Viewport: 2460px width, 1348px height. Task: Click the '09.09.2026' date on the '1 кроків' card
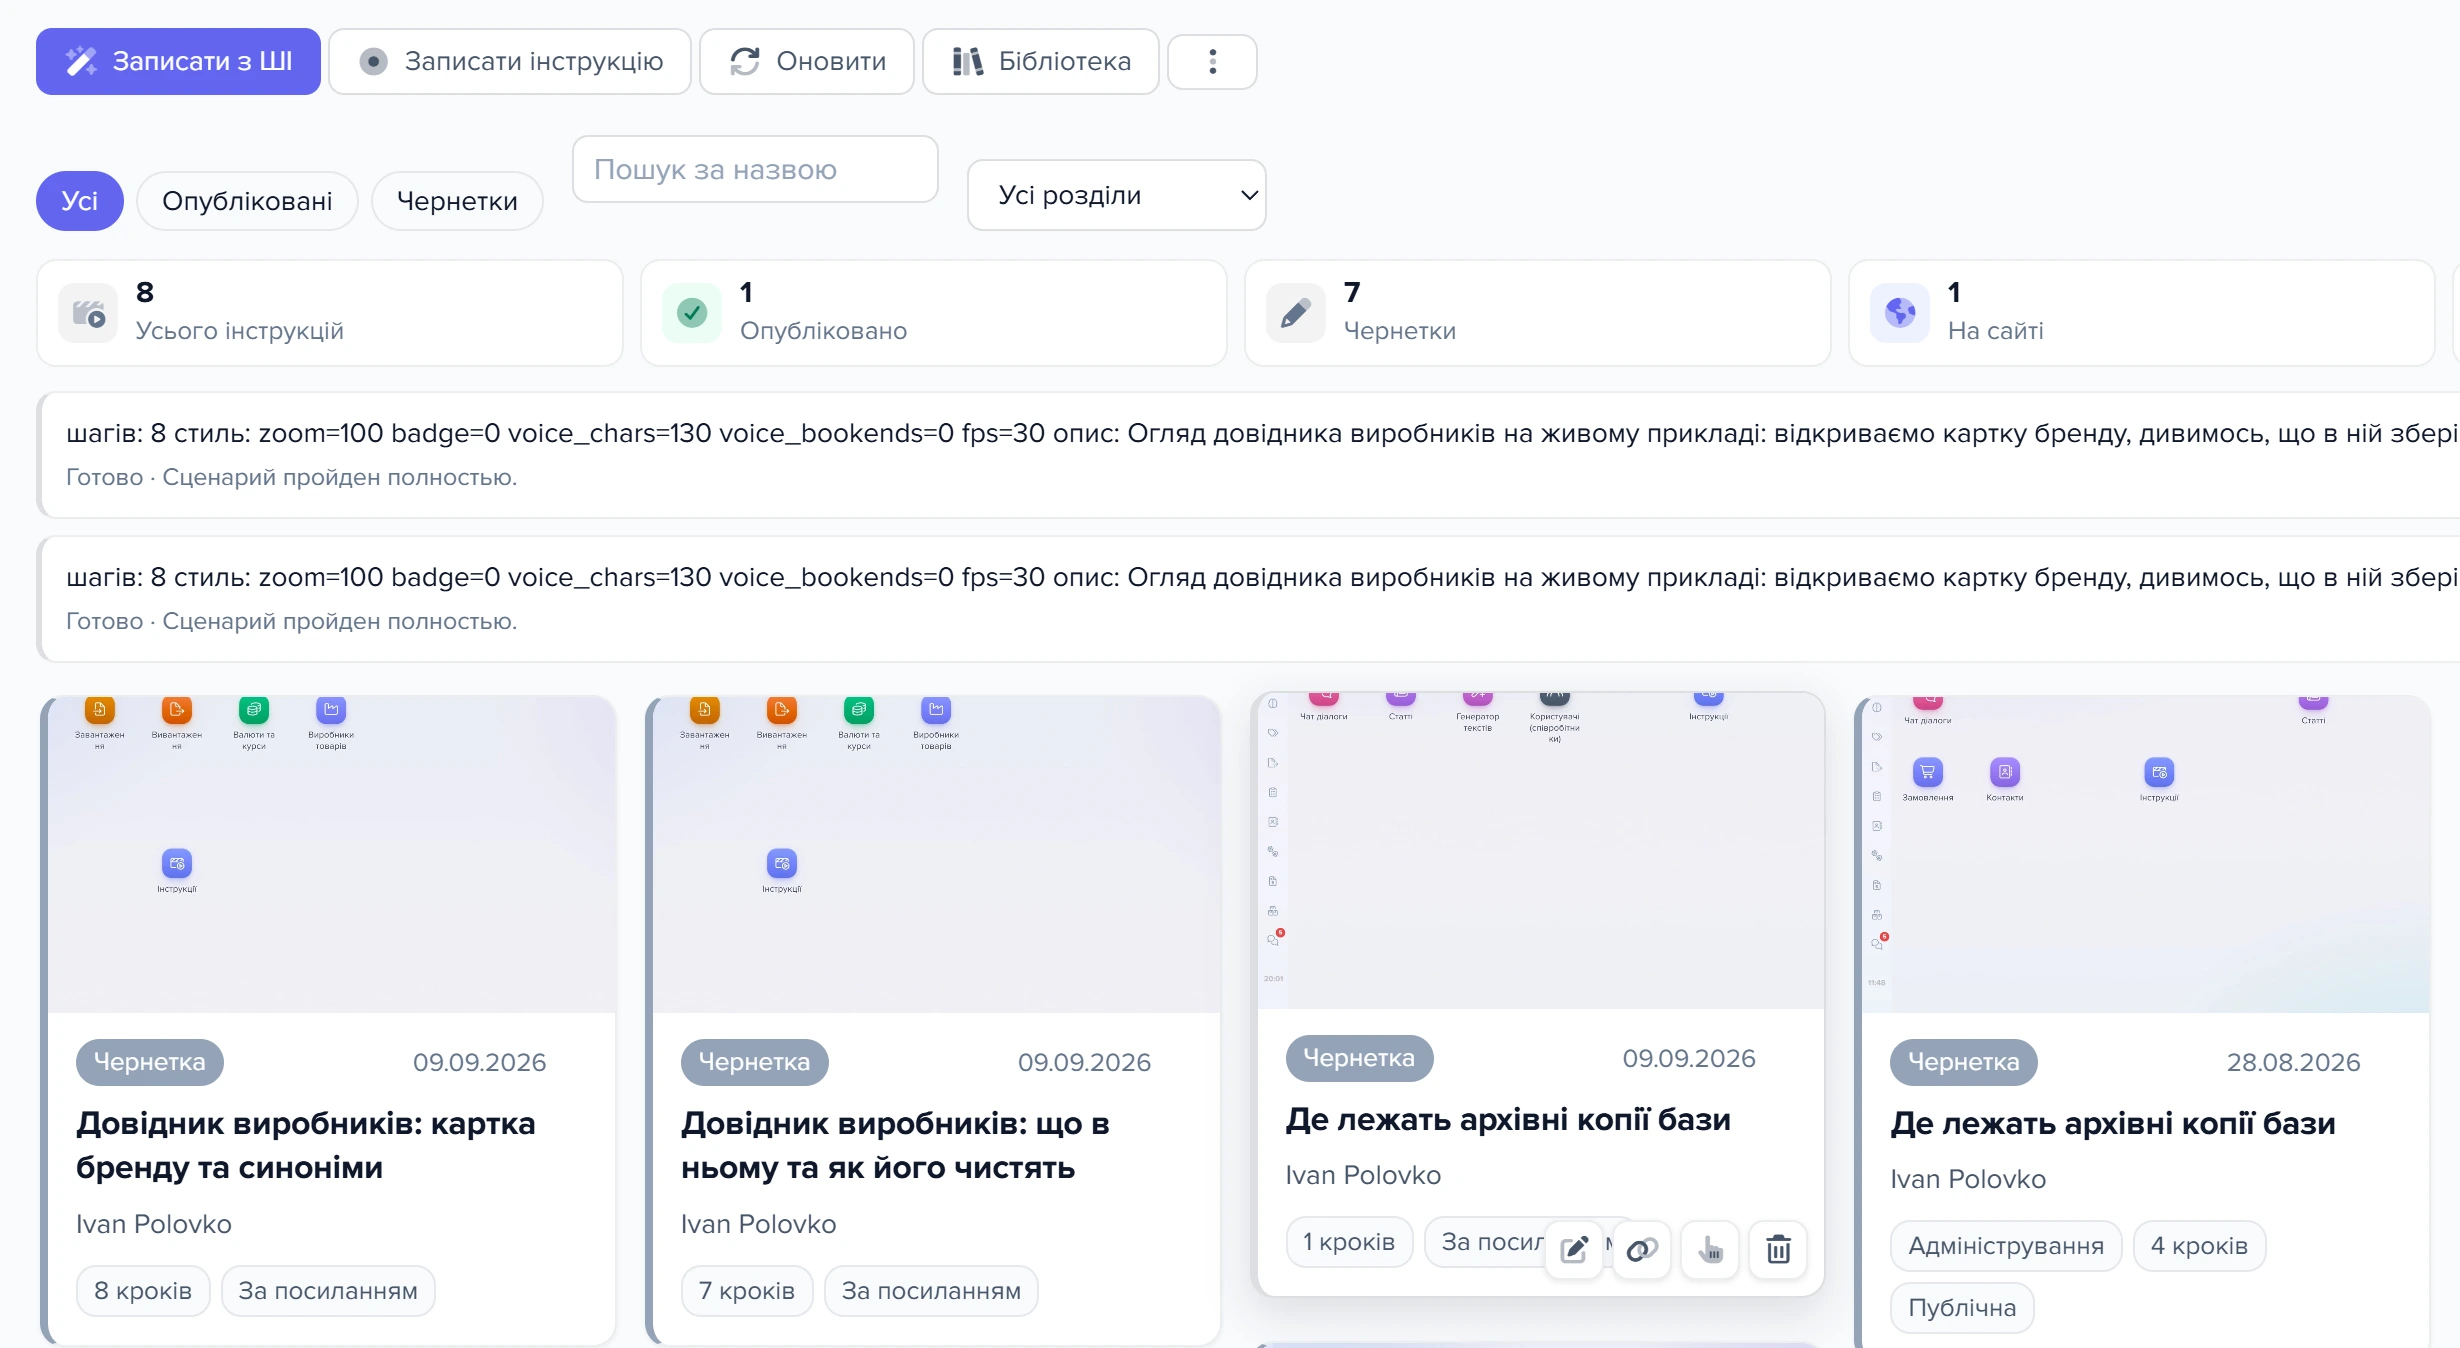click(x=1689, y=1058)
